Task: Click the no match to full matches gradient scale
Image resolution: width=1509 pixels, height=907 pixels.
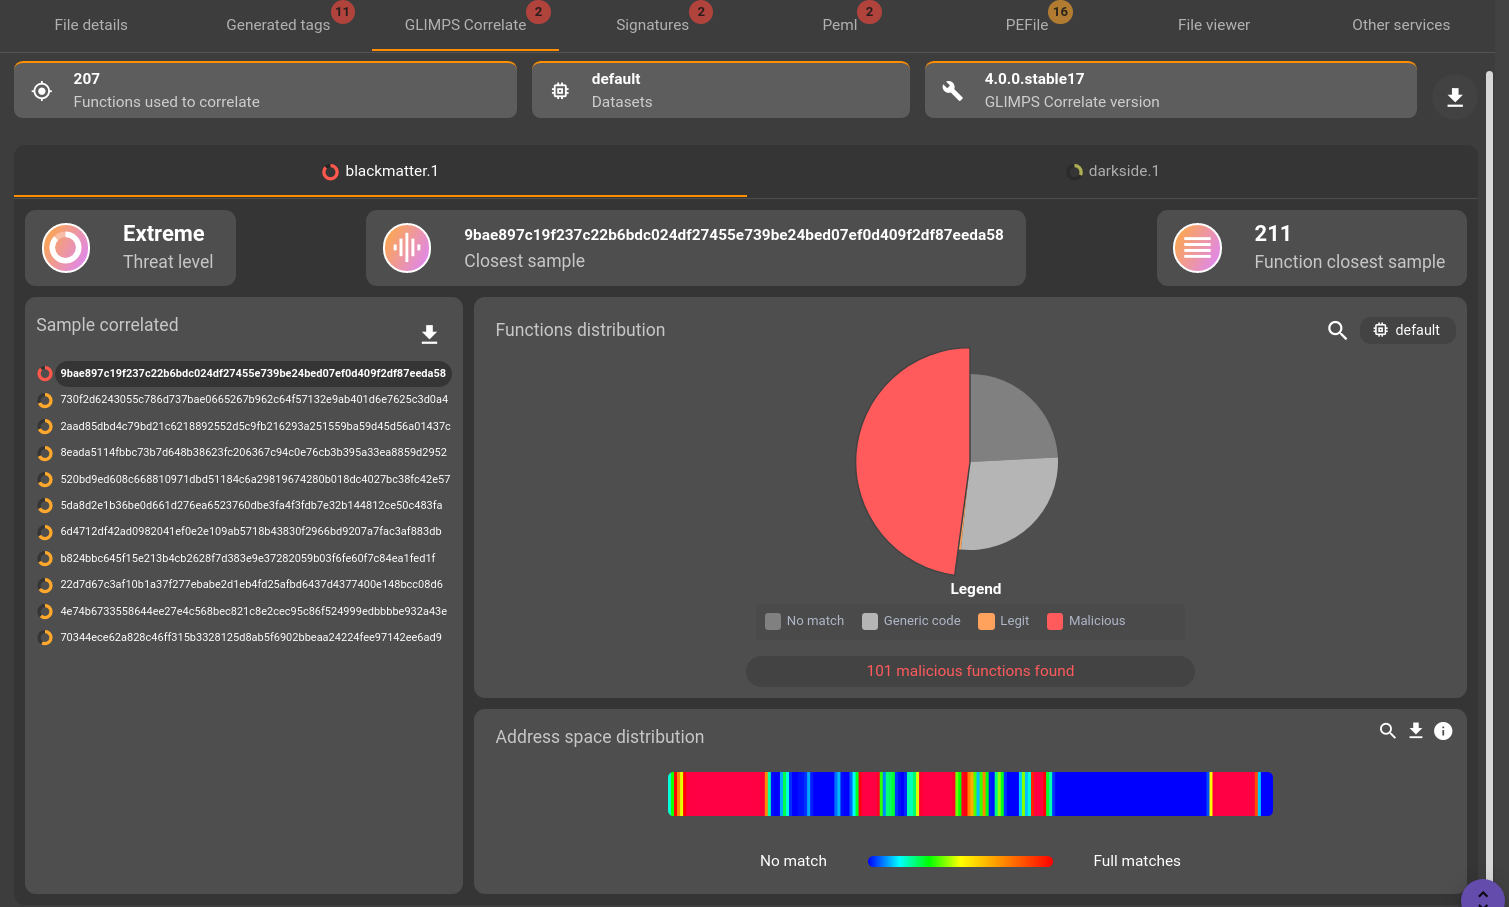Action: click(x=960, y=861)
